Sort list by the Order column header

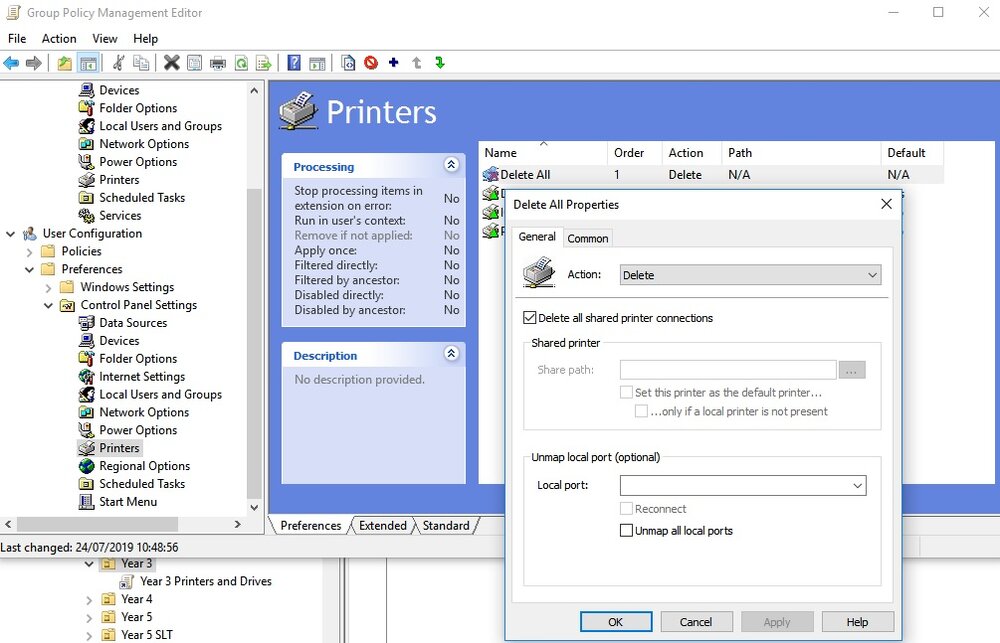coord(634,153)
